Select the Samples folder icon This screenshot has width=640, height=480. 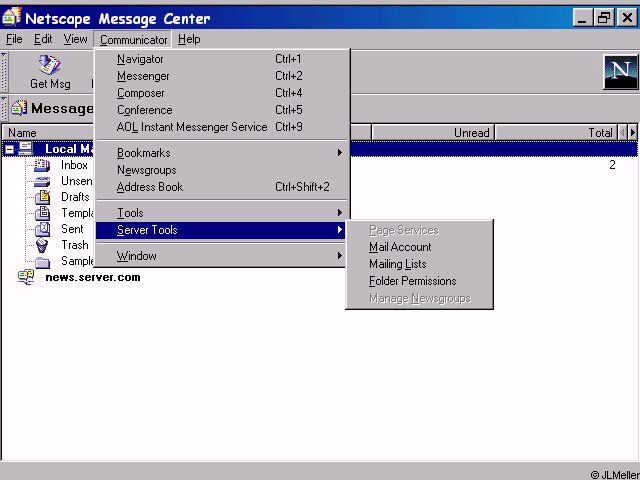(42, 262)
